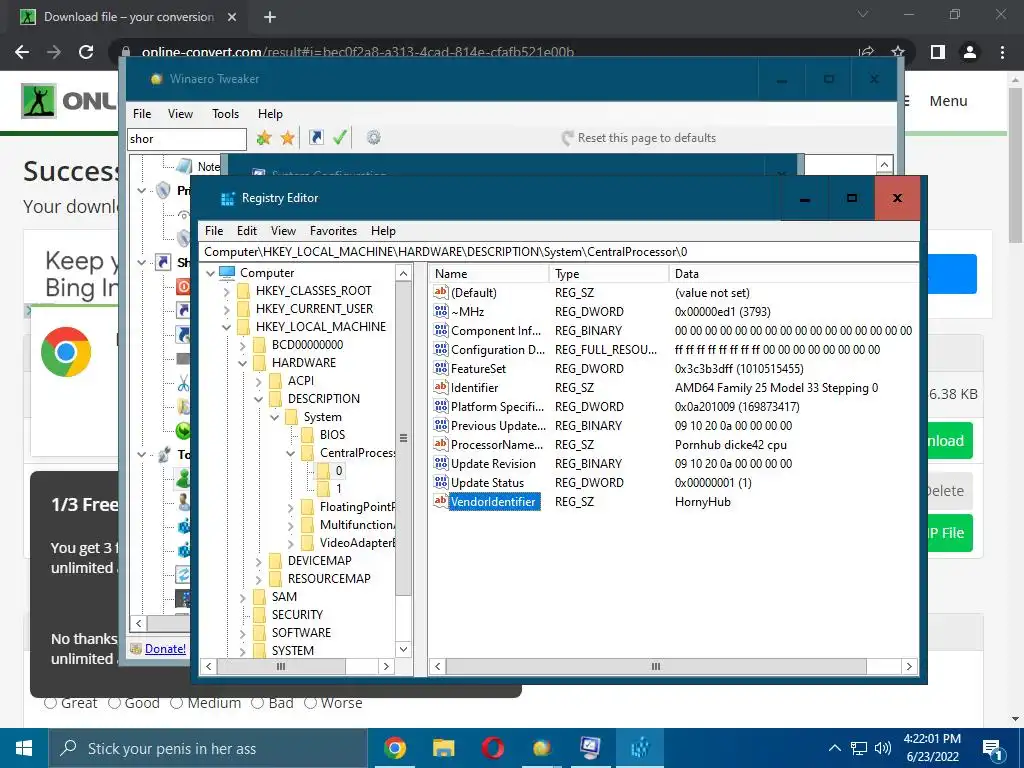The height and width of the screenshot is (768, 1024).
Task: Click the Data column header
Action: pyautogui.click(x=793, y=274)
